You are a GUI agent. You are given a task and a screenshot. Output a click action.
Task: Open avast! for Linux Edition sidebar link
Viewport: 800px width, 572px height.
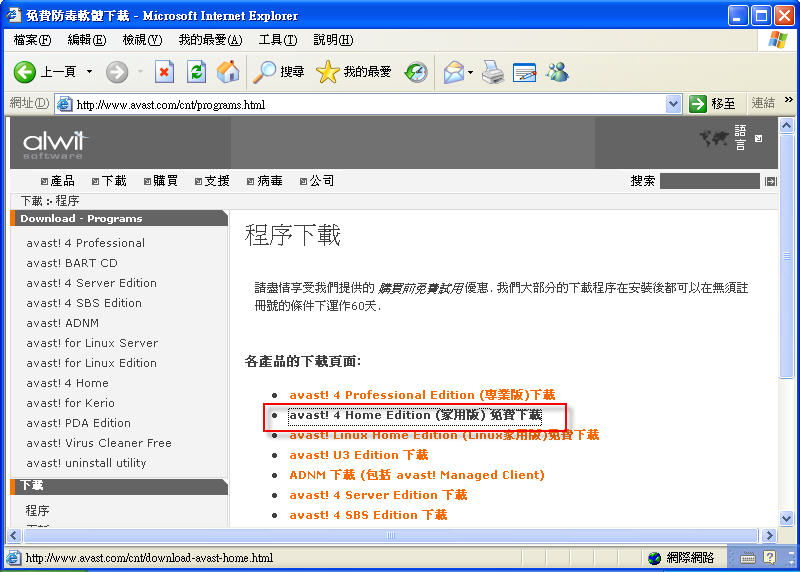[91, 363]
